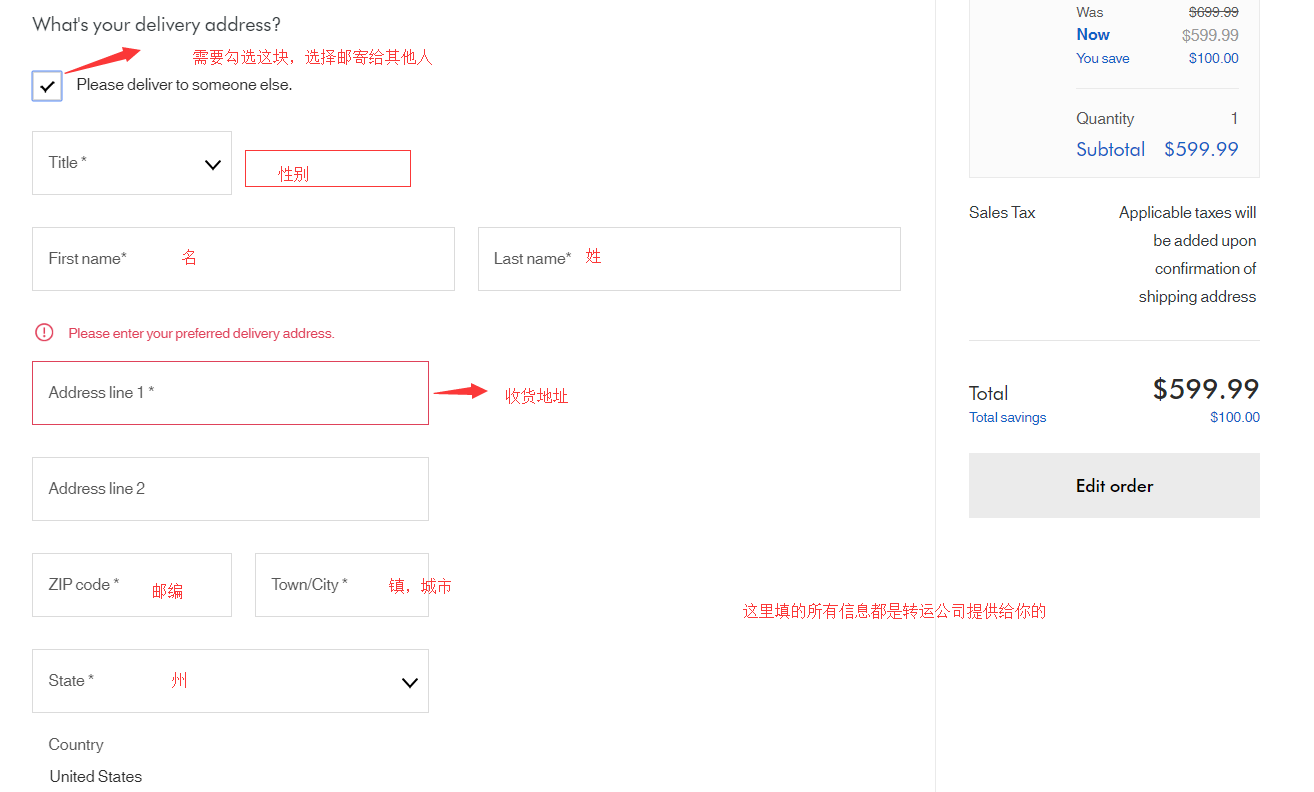Click the Total savings text
The height and width of the screenshot is (792, 1314).
[1007, 418]
